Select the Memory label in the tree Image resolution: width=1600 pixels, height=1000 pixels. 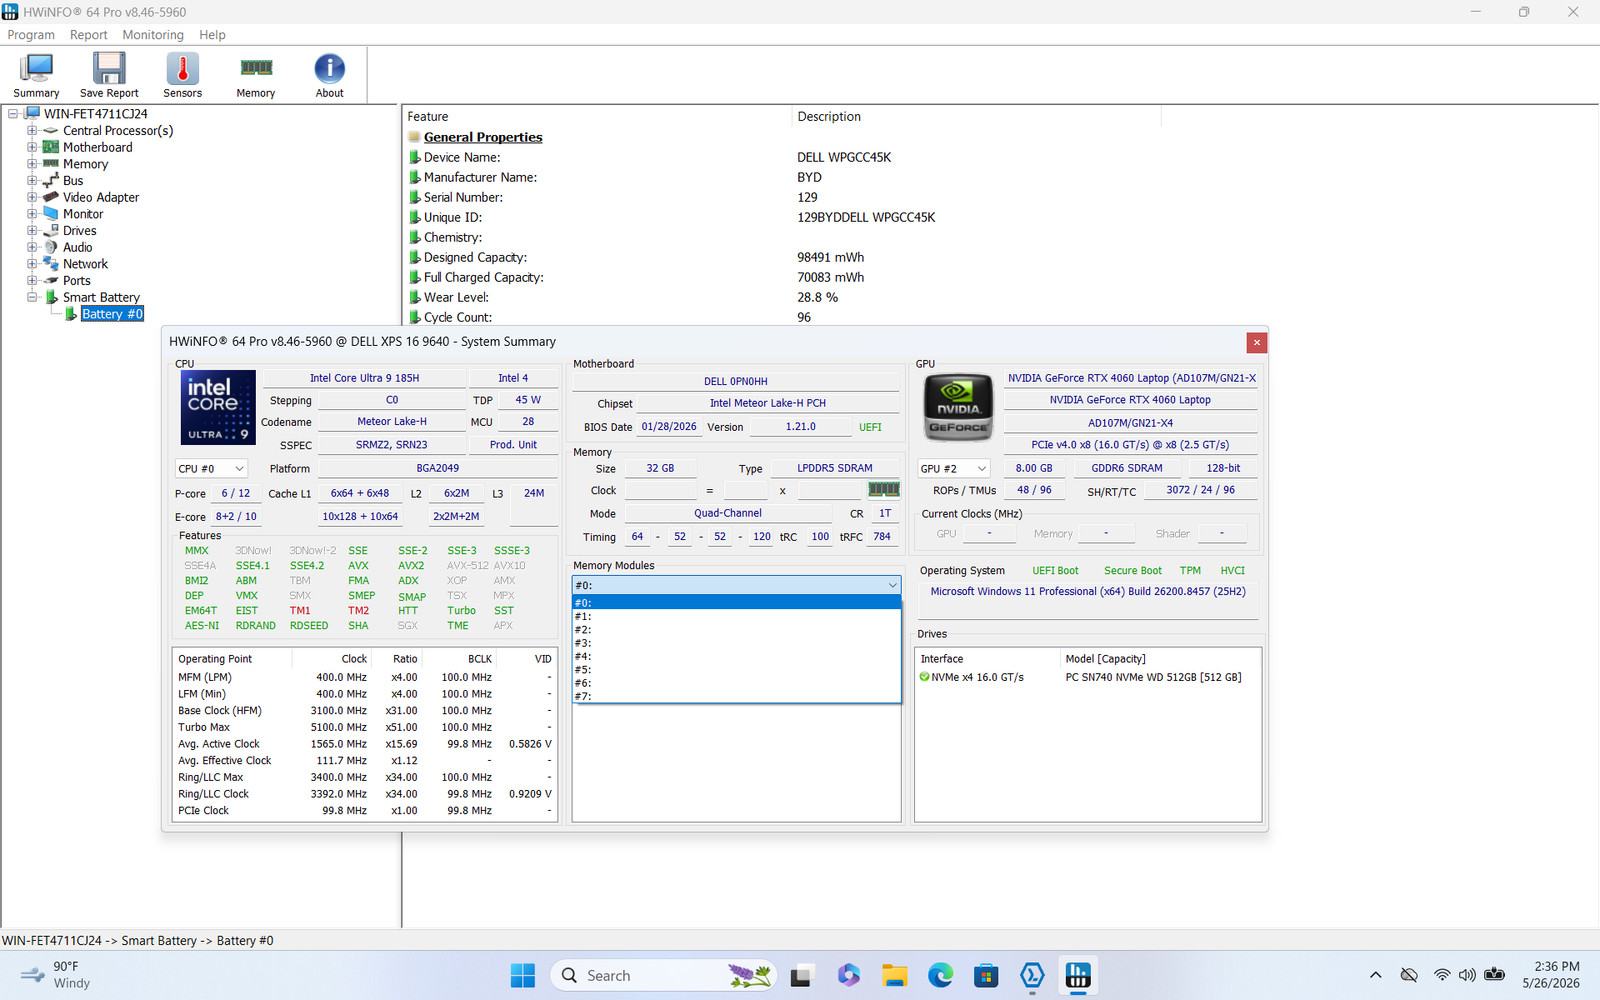(86, 164)
